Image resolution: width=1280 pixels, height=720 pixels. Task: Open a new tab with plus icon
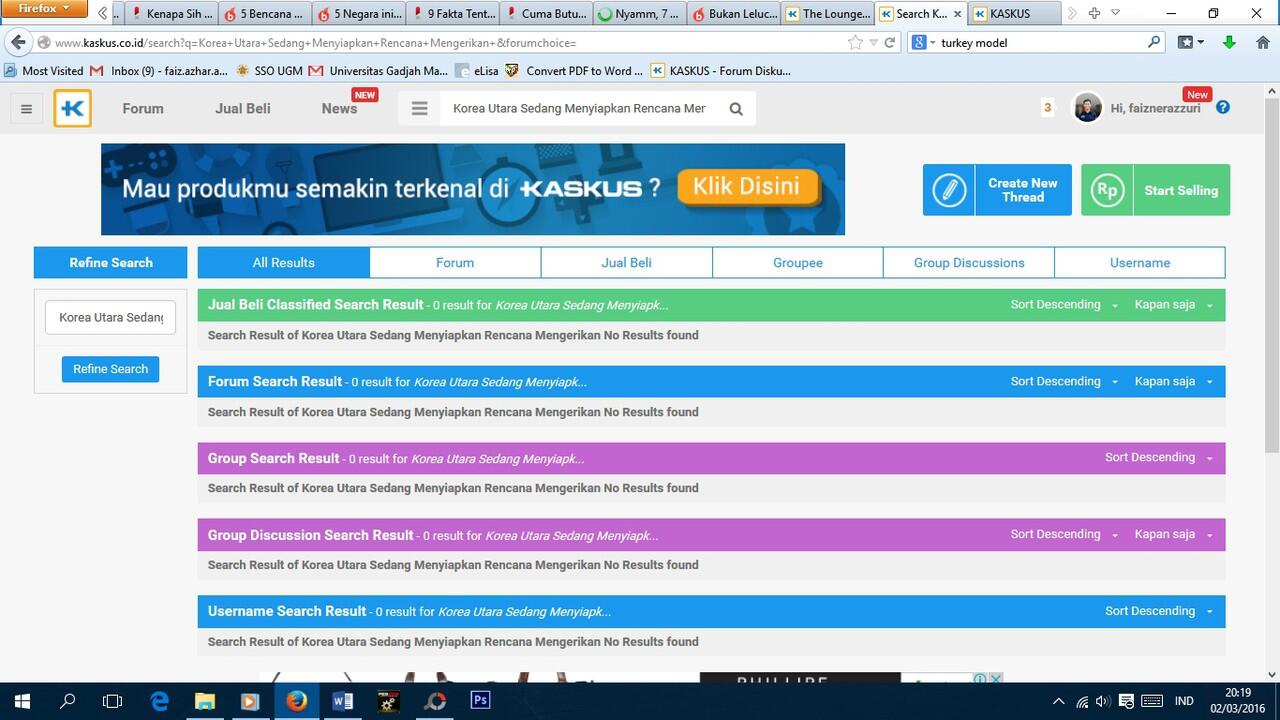click(1094, 13)
